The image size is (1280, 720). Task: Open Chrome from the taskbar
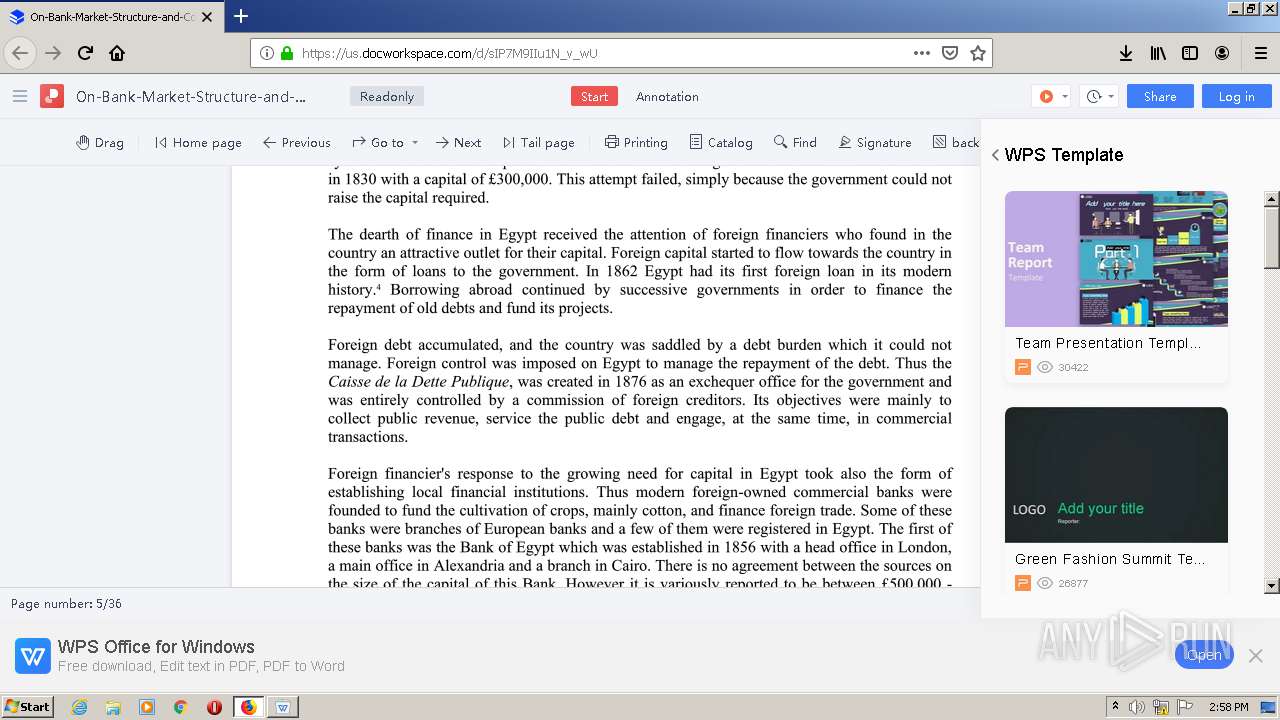[x=180, y=707]
